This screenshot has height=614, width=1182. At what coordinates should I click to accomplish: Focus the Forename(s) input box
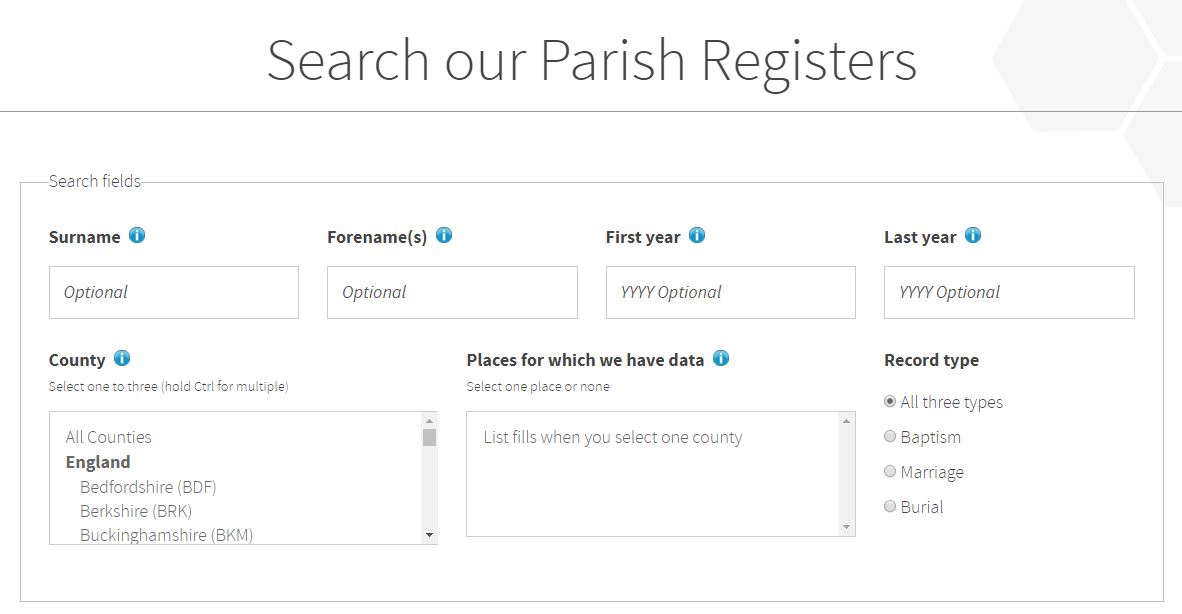click(x=452, y=292)
